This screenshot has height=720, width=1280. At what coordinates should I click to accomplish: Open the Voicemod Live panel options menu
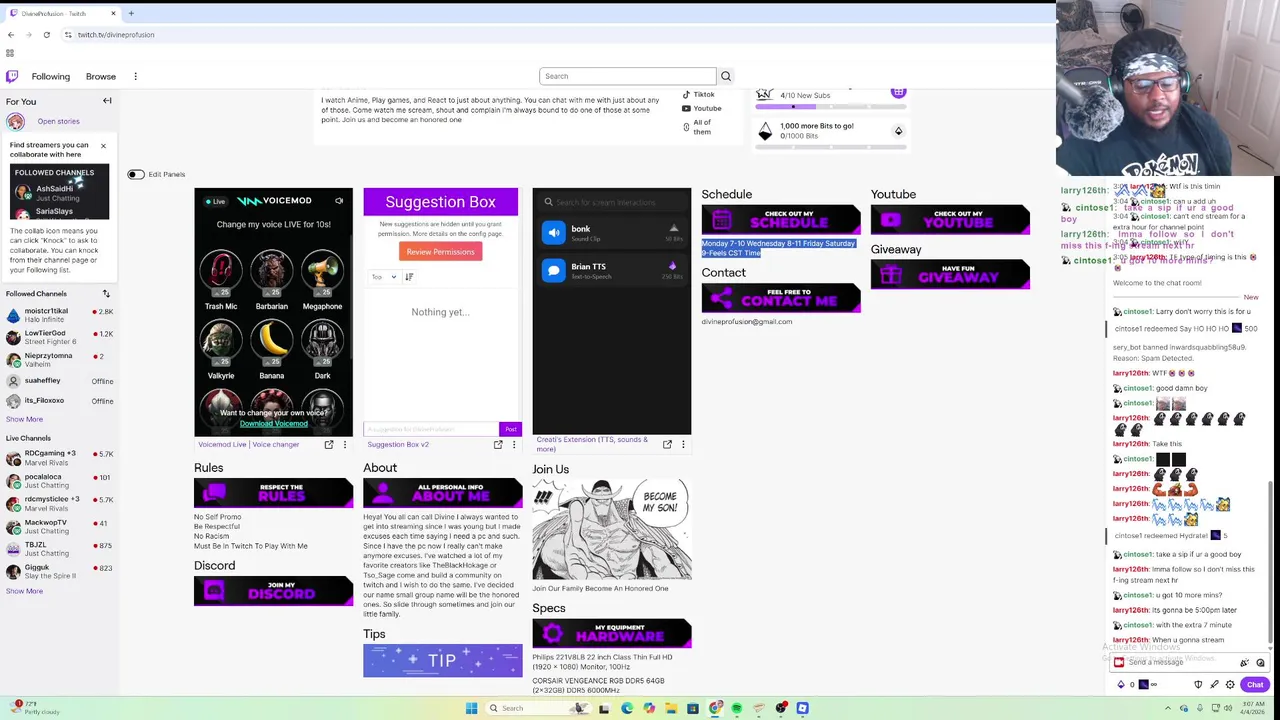345,445
